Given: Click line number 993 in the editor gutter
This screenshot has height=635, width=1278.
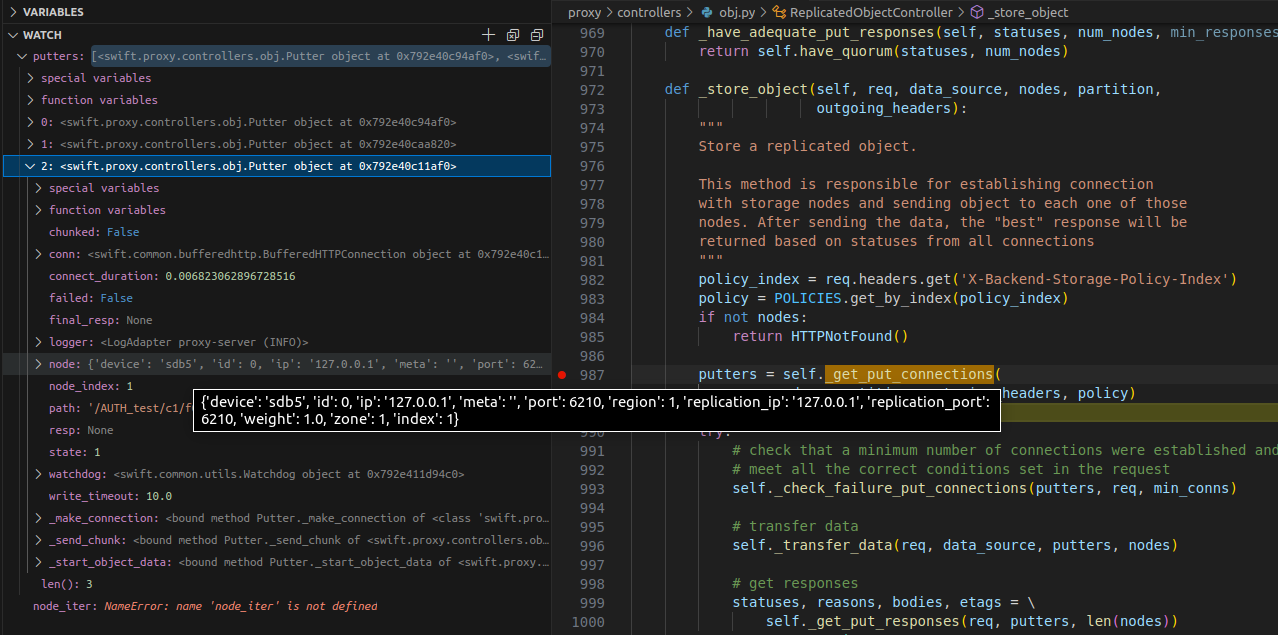Looking at the screenshot, I should tap(591, 489).
